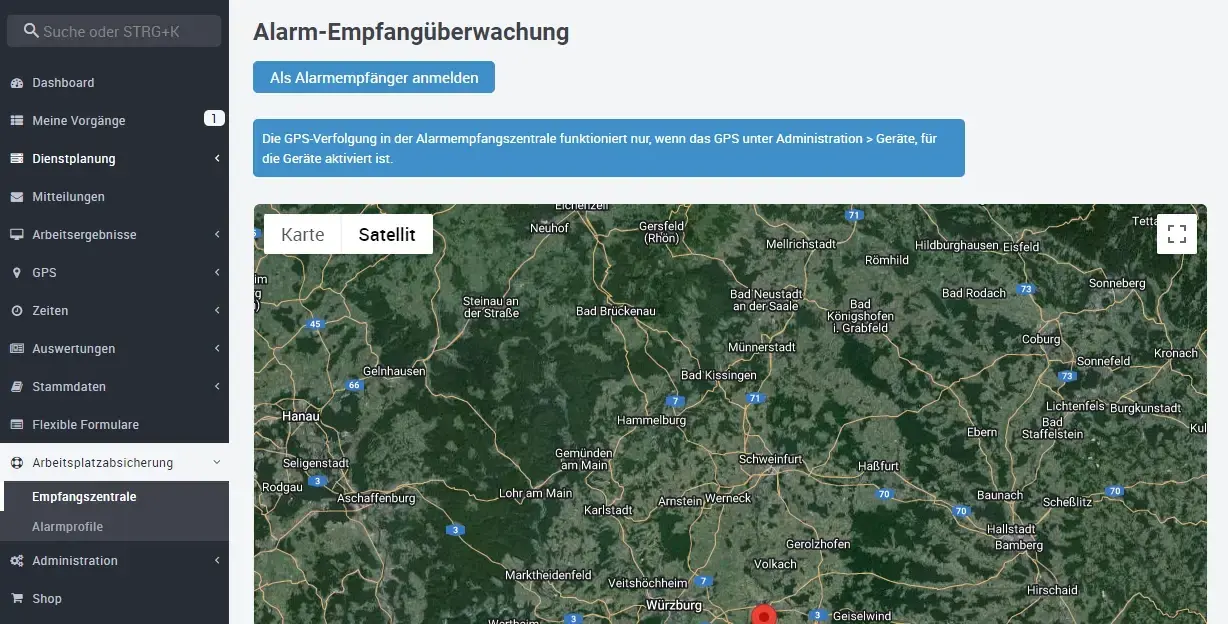
Task: Click the red alarm marker near Würzburg
Action: pos(764,615)
